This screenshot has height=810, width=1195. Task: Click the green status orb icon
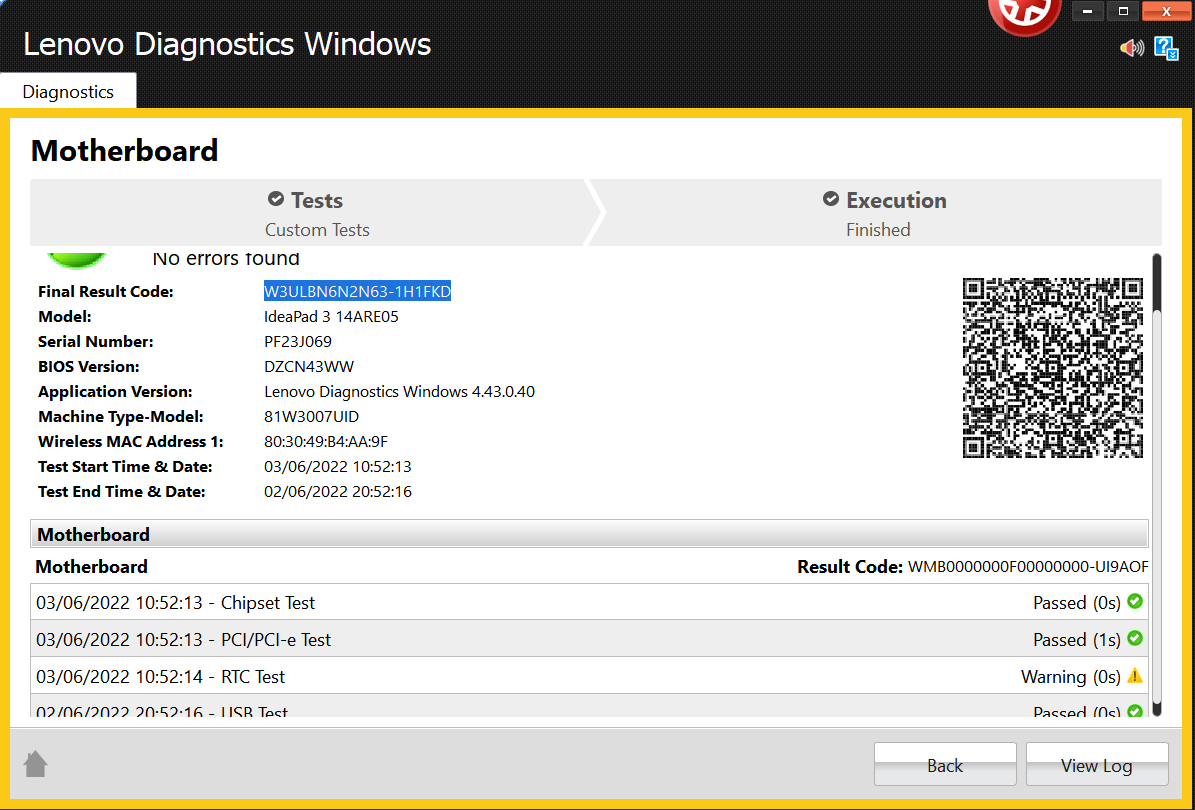(x=76, y=261)
